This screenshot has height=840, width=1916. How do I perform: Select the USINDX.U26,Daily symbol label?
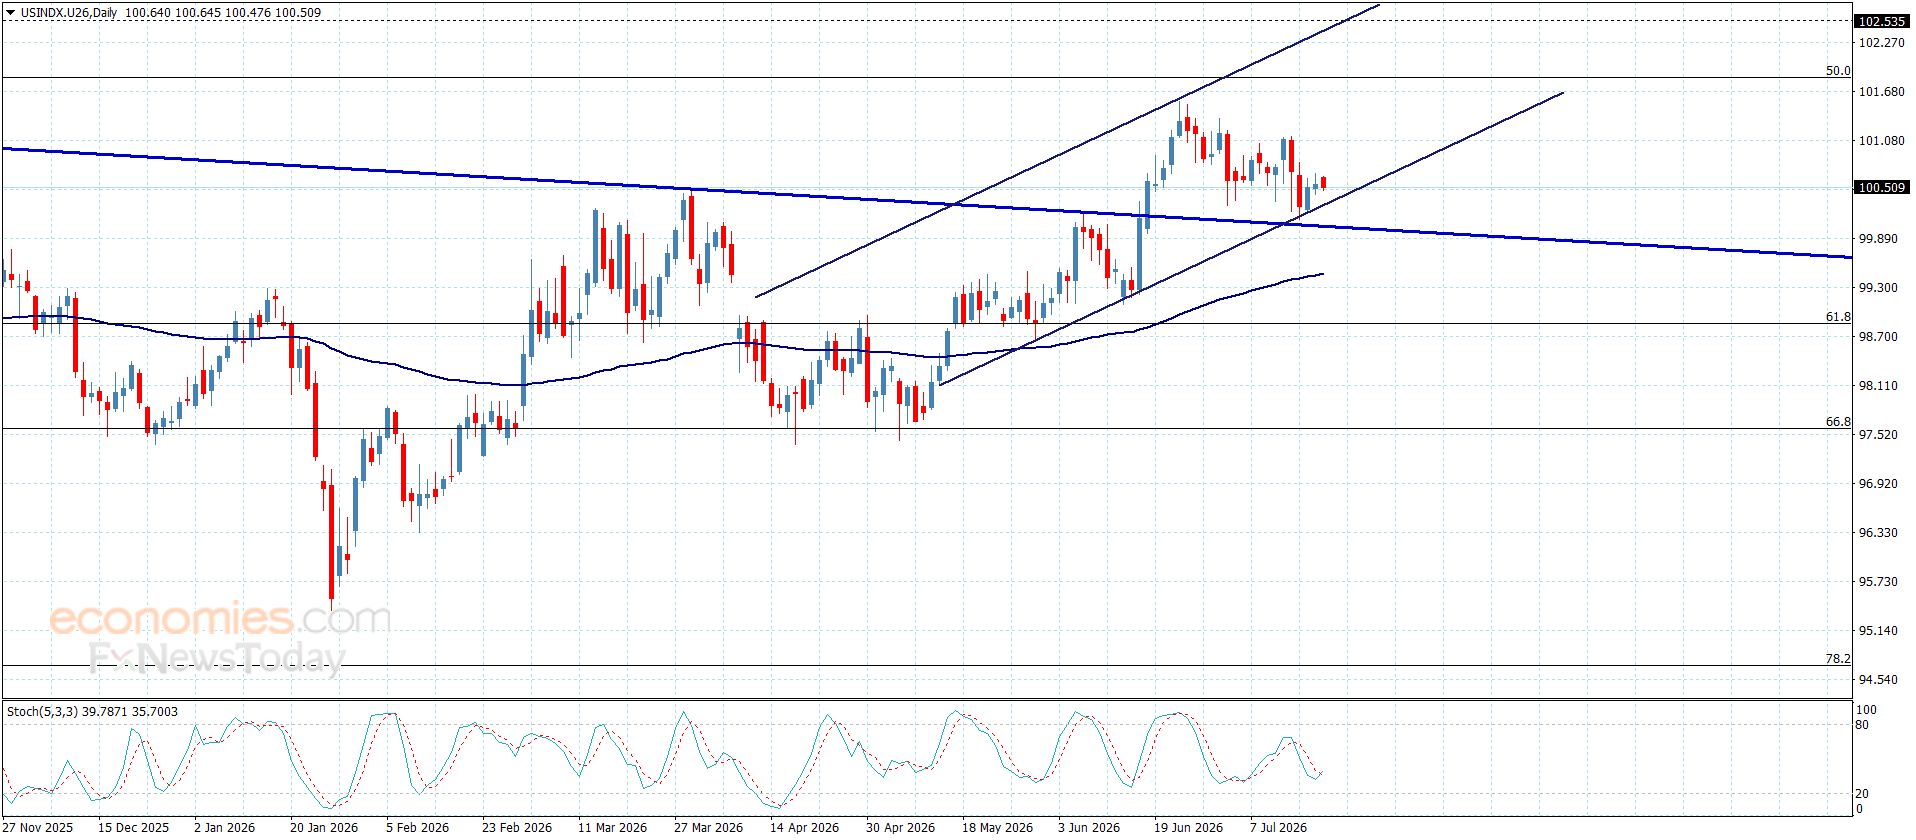click(x=69, y=13)
